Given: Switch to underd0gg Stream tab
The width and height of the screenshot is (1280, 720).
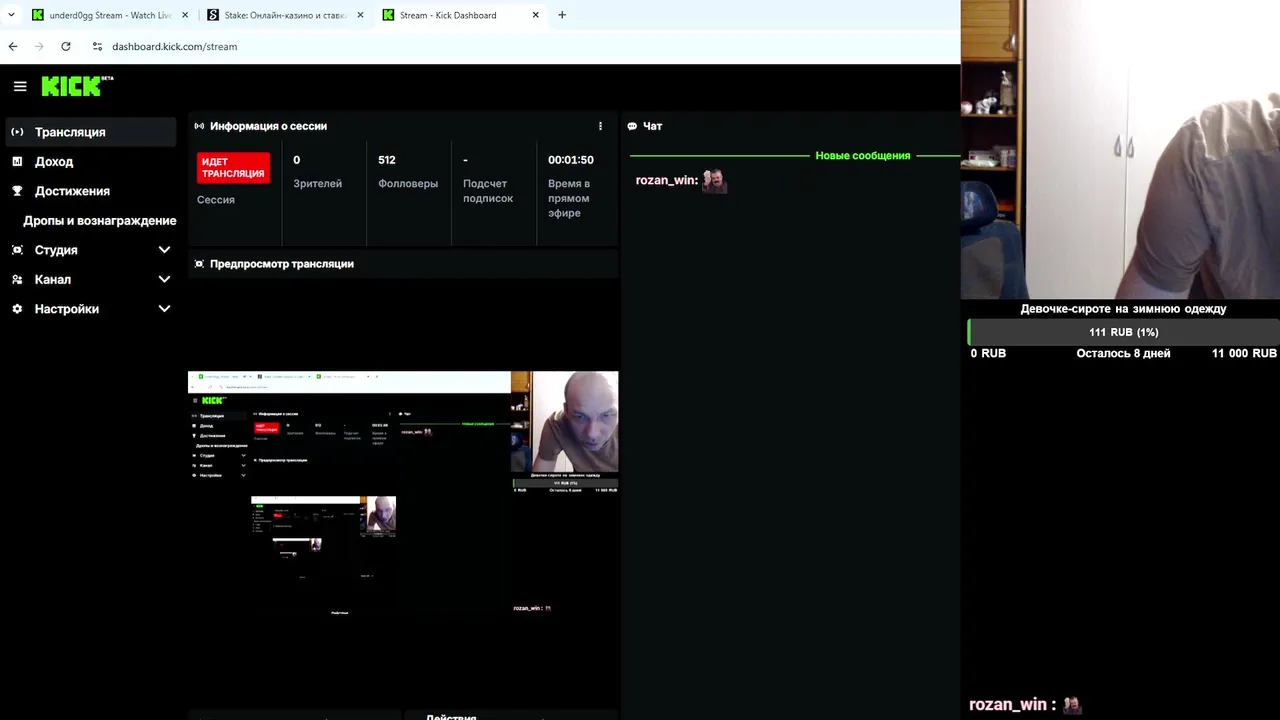Looking at the screenshot, I should [x=109, y=15].
